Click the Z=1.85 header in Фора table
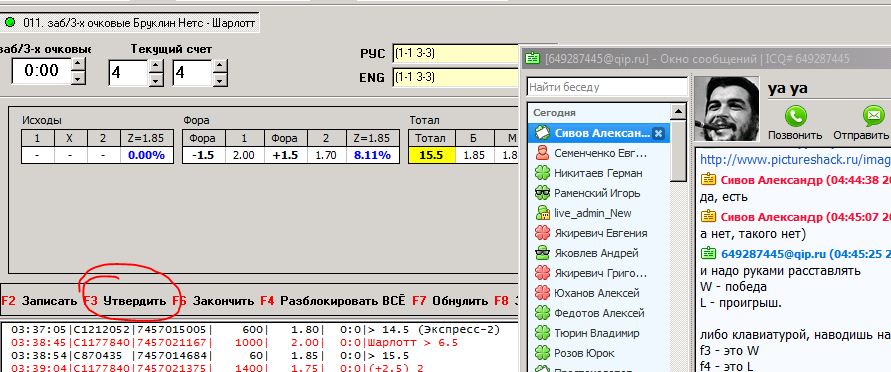This screenshot has height=372, width=891. tap(373, 138)
